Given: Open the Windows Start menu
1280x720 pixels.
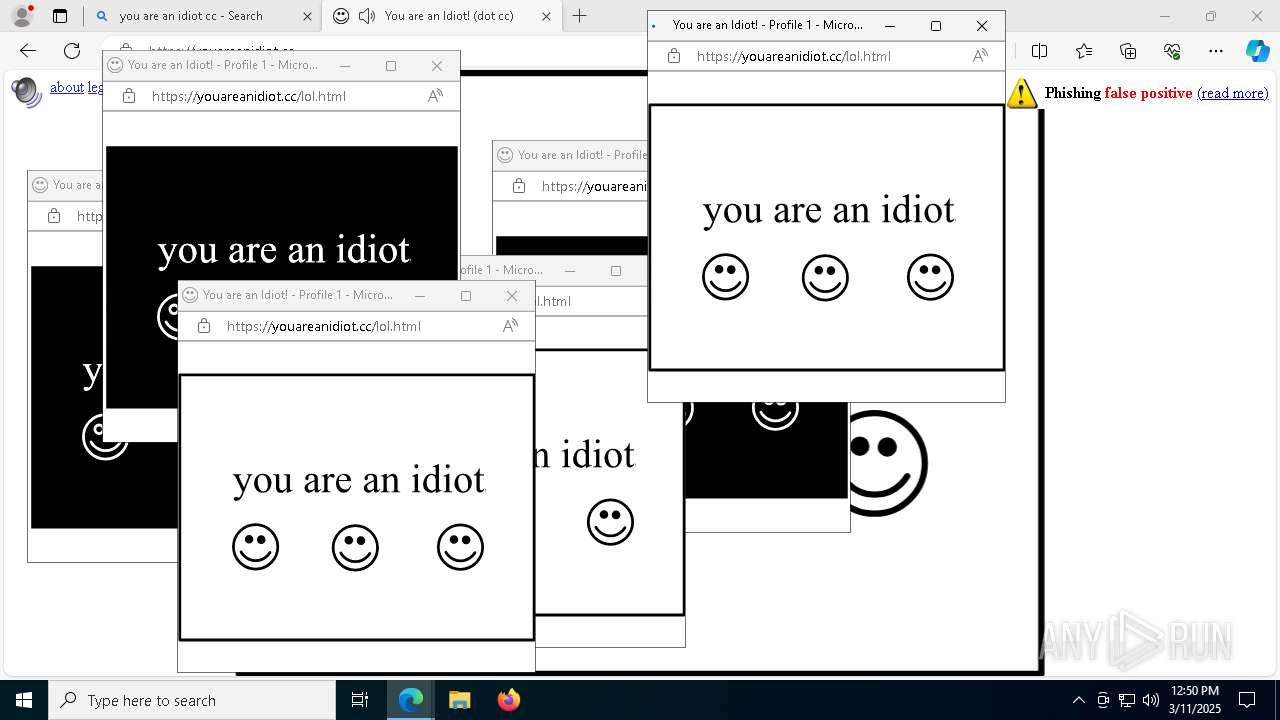Looking at the screenshot, I should pos(24,700).
